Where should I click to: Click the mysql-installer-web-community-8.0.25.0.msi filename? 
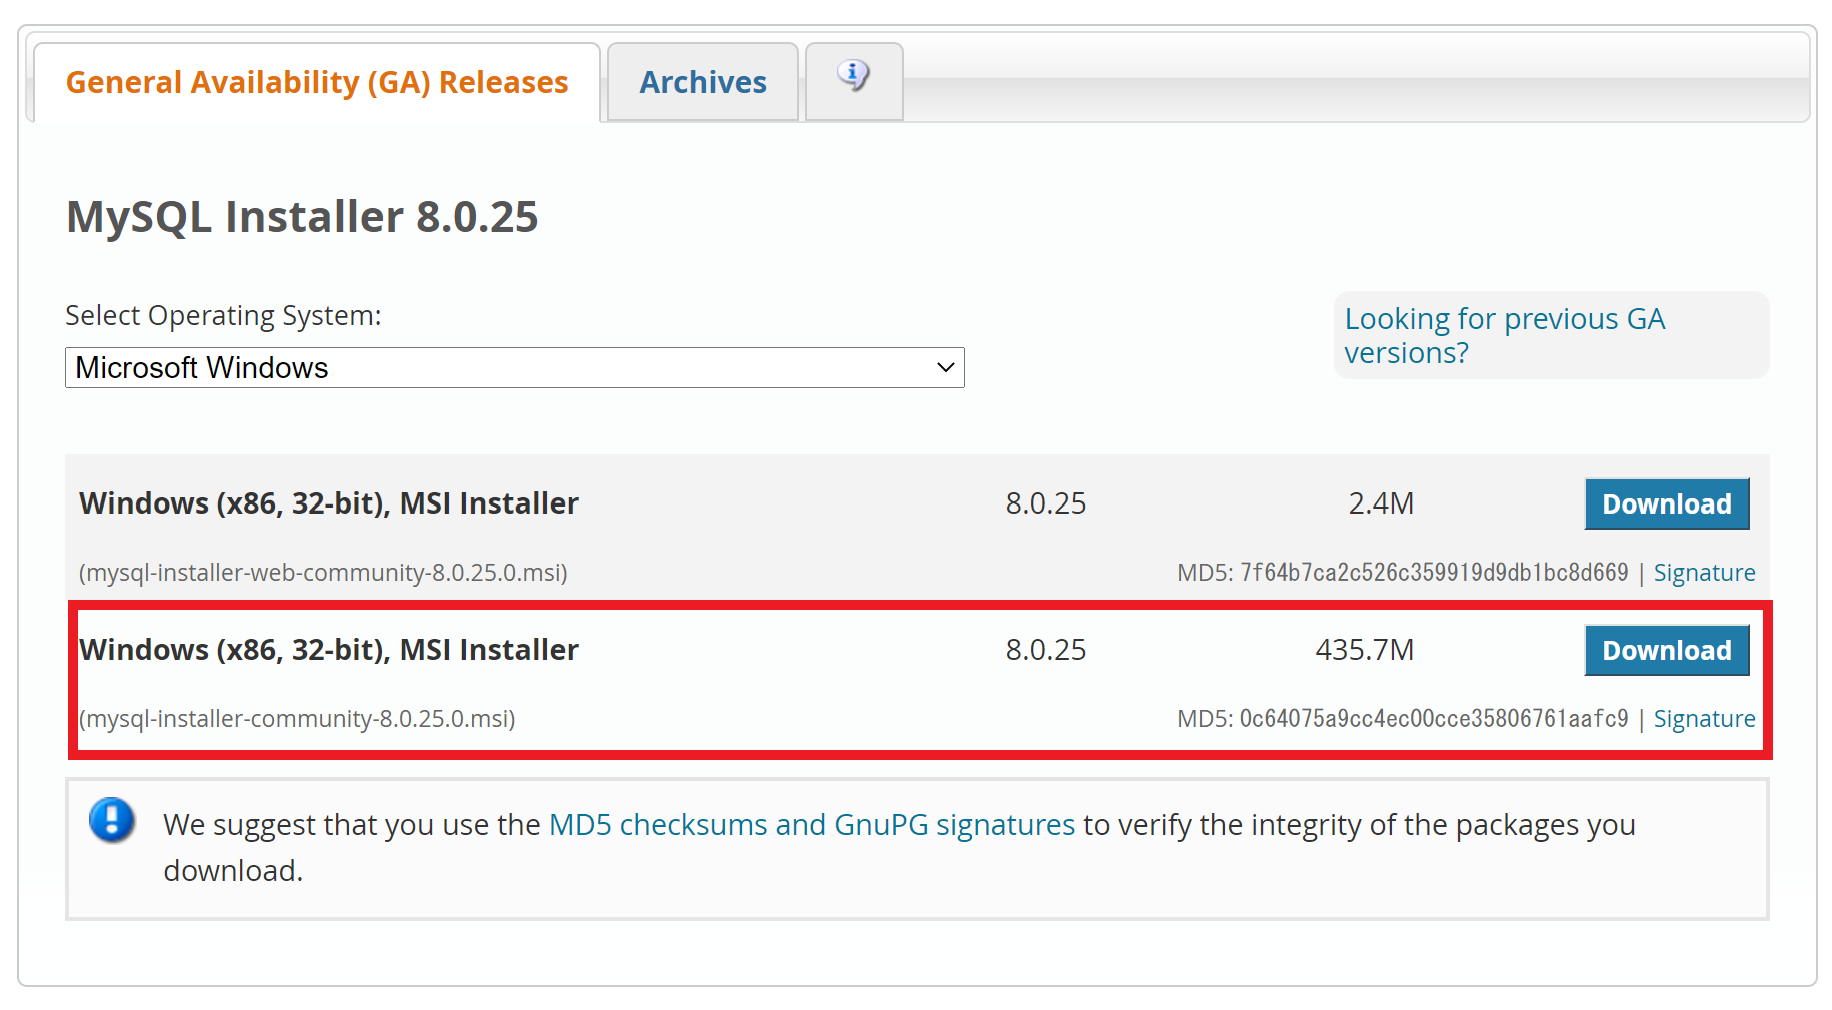(x=323, y=573)
